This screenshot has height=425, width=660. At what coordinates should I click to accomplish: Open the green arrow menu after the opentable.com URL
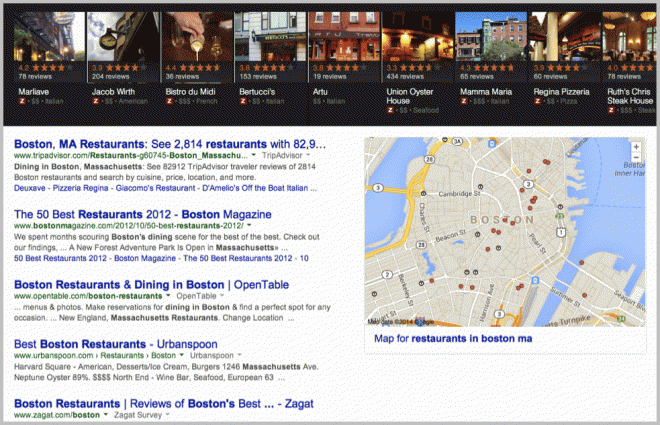pyautogui.click(x=168, y=296)
